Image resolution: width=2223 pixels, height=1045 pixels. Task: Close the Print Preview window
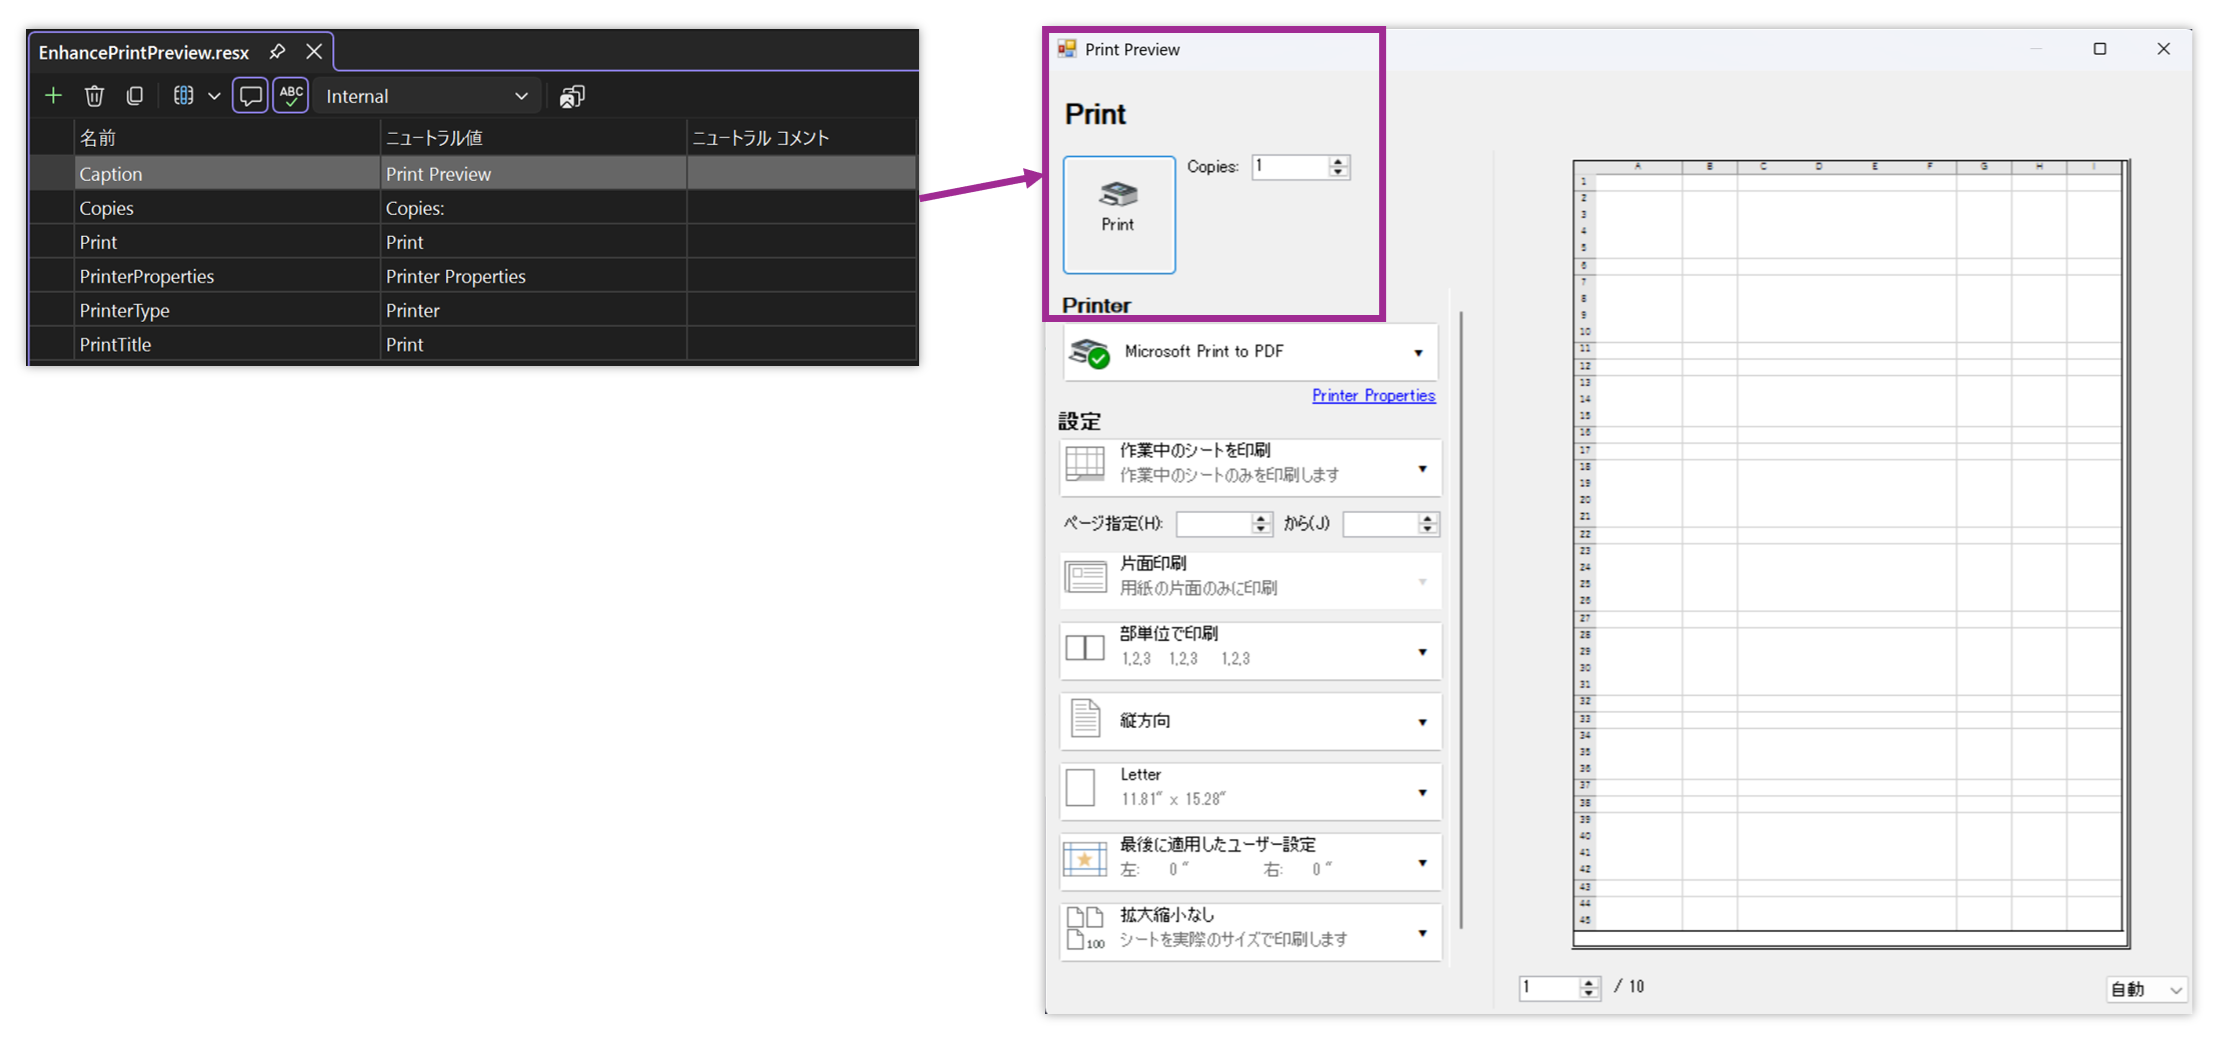pyautogui.click(x=2163, y=49)
